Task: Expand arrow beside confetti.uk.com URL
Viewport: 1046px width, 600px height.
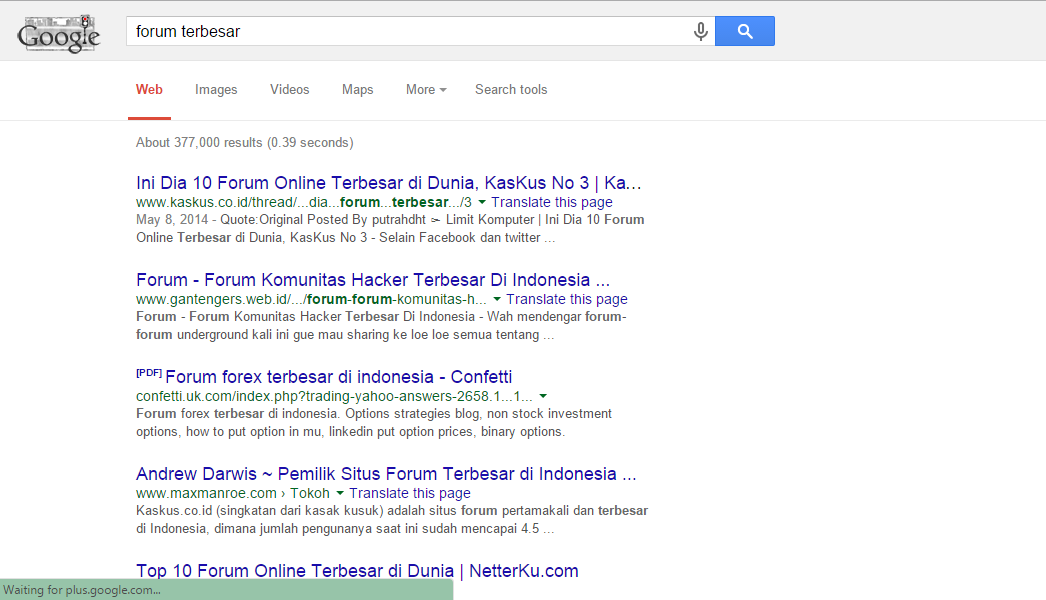Action: click(543, 396)
